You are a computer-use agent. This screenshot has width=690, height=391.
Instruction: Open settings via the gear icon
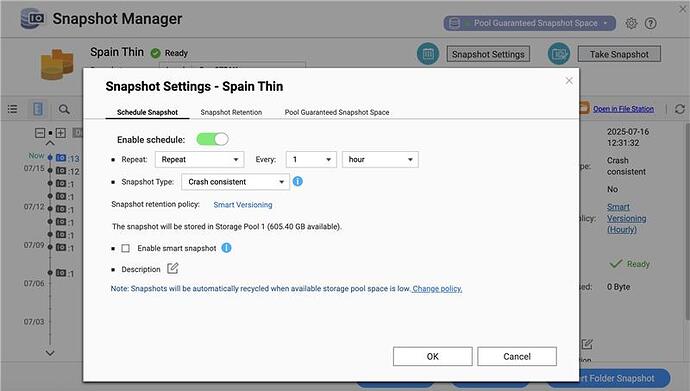click(631, 23)
